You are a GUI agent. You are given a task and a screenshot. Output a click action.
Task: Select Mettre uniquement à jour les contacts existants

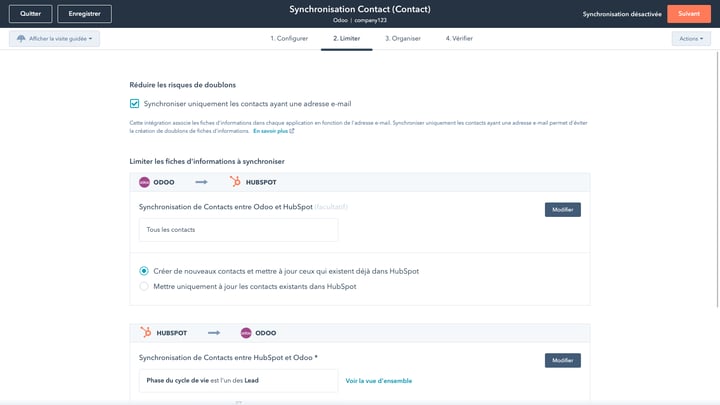click(144, 287)
